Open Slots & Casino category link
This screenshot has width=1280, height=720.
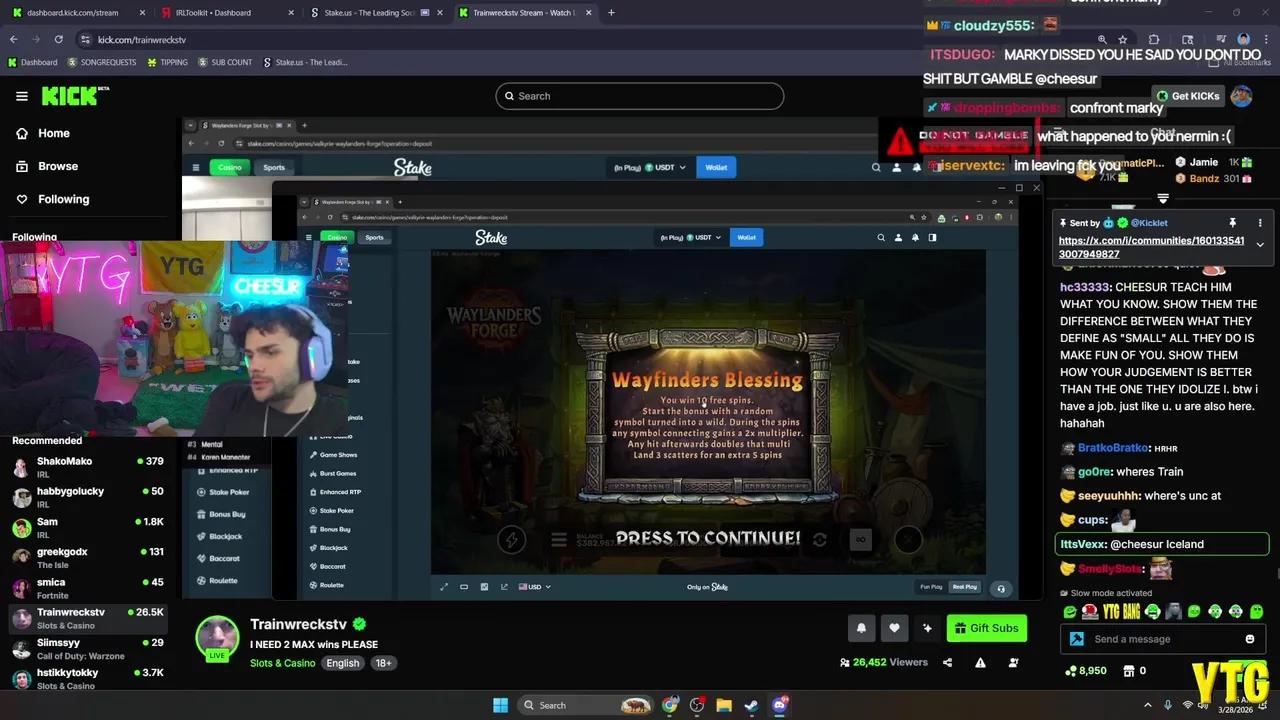click(x=282, y=663)
